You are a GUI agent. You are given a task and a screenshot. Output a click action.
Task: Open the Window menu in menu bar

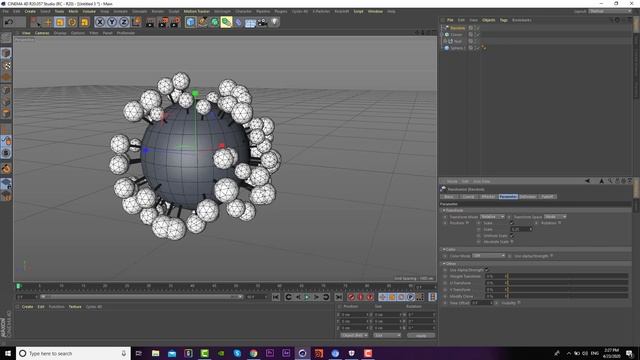[x=375, y=11]
